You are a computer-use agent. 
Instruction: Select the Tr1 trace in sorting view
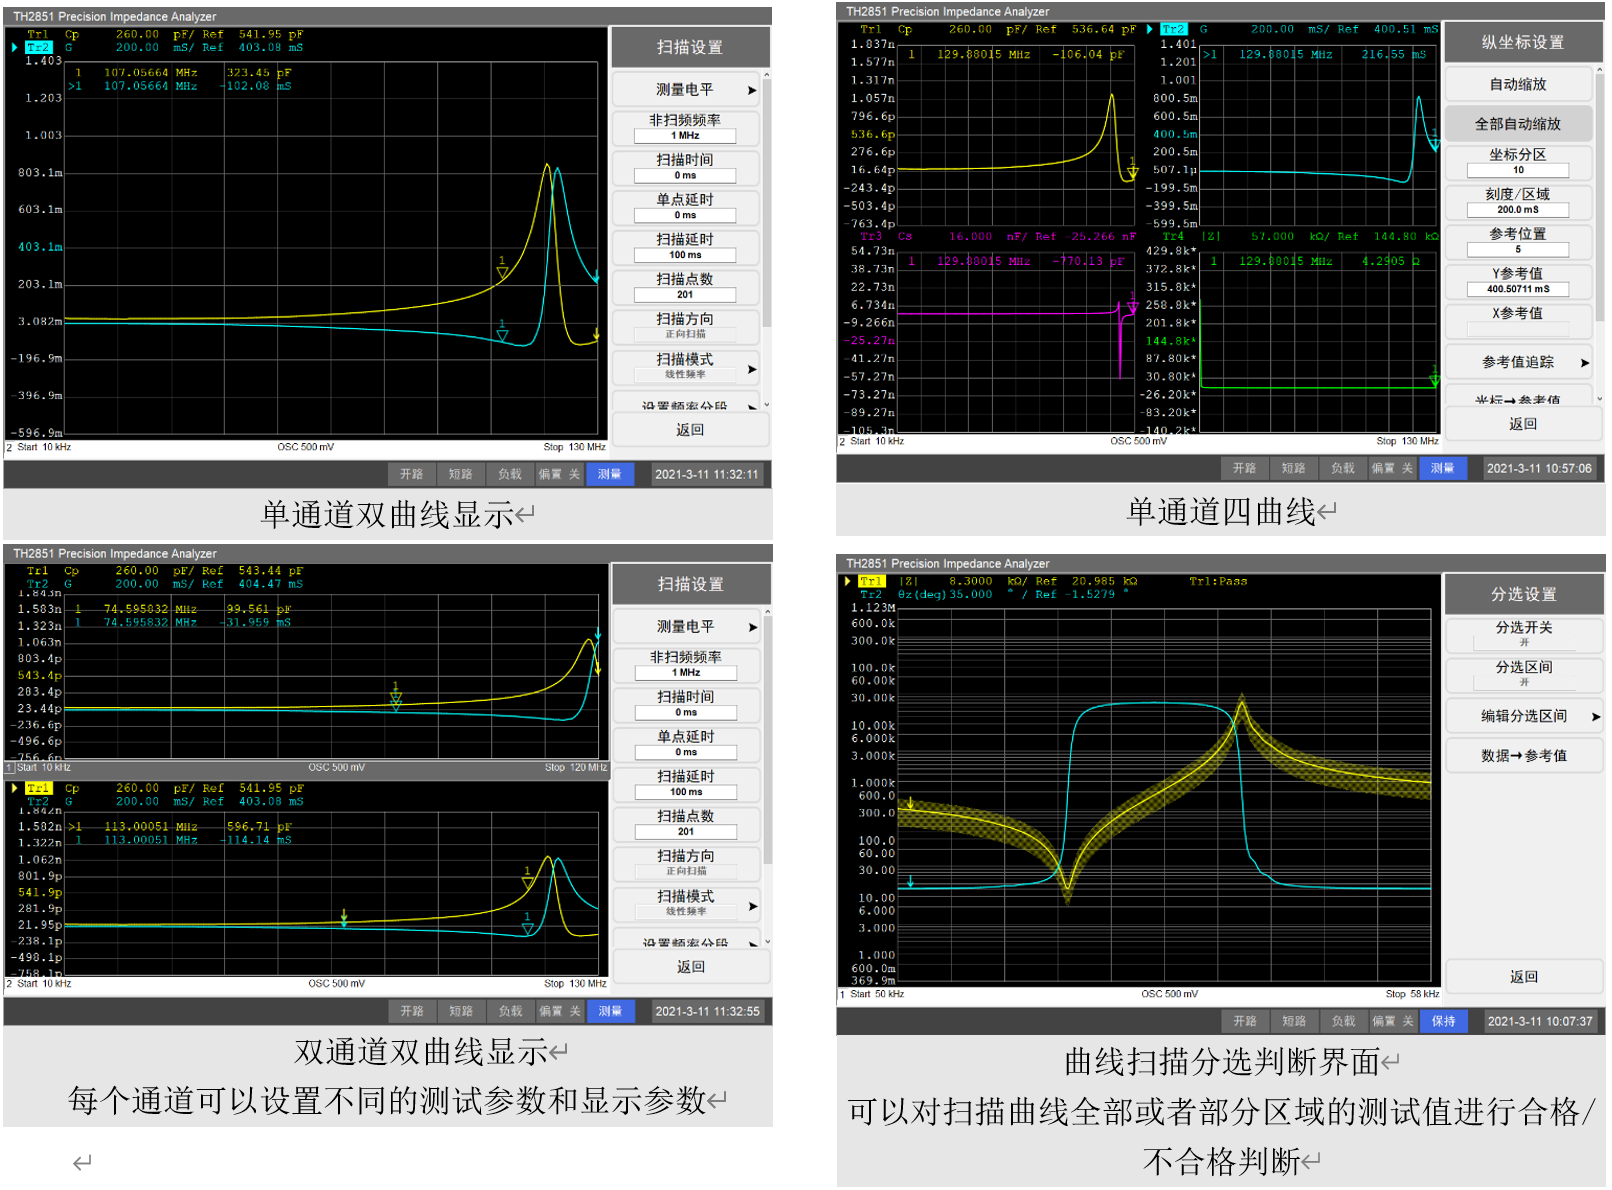(x=873, y=580)
